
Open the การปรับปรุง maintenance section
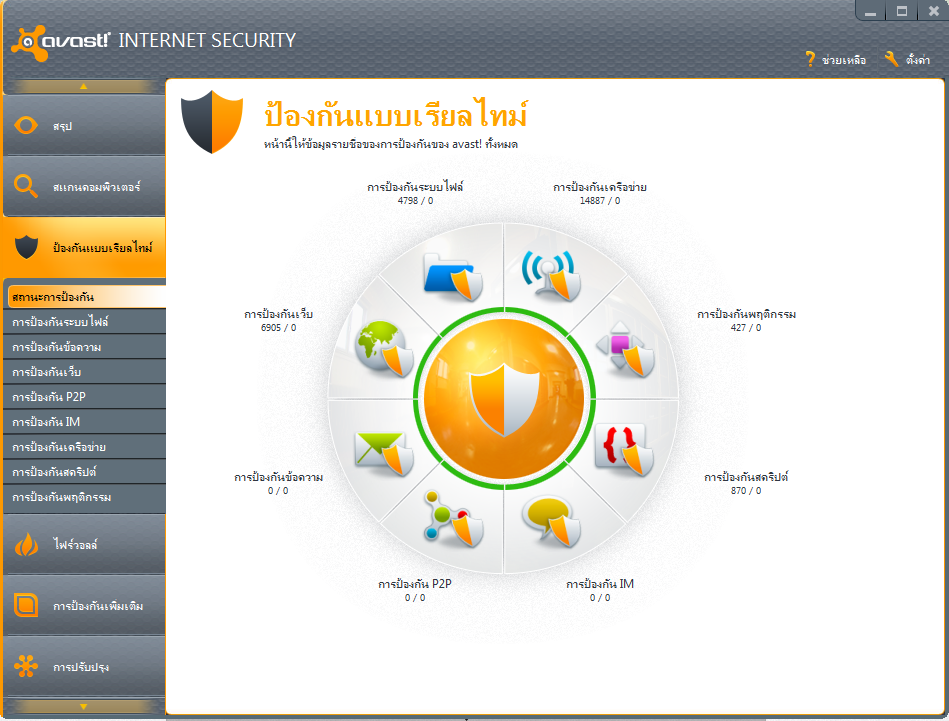coord(84,667)
